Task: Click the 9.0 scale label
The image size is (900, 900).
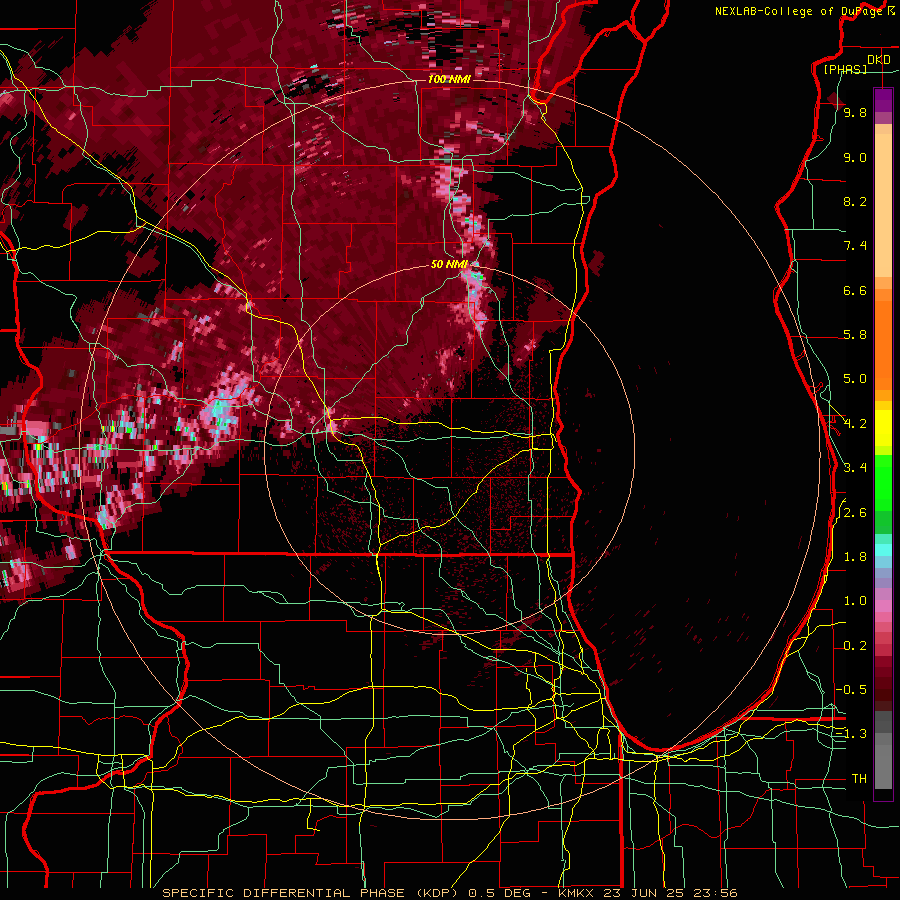Action: tap(855, 157)
